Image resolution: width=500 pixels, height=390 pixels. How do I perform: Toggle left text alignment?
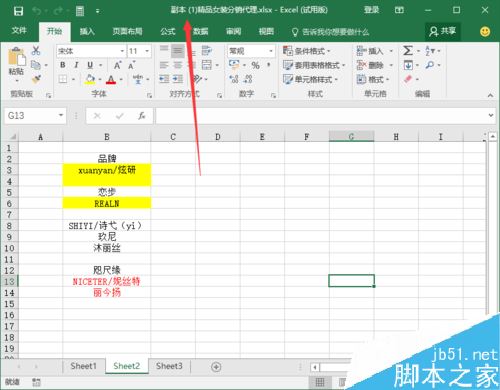pyautogui.click(x=164, y=65)
